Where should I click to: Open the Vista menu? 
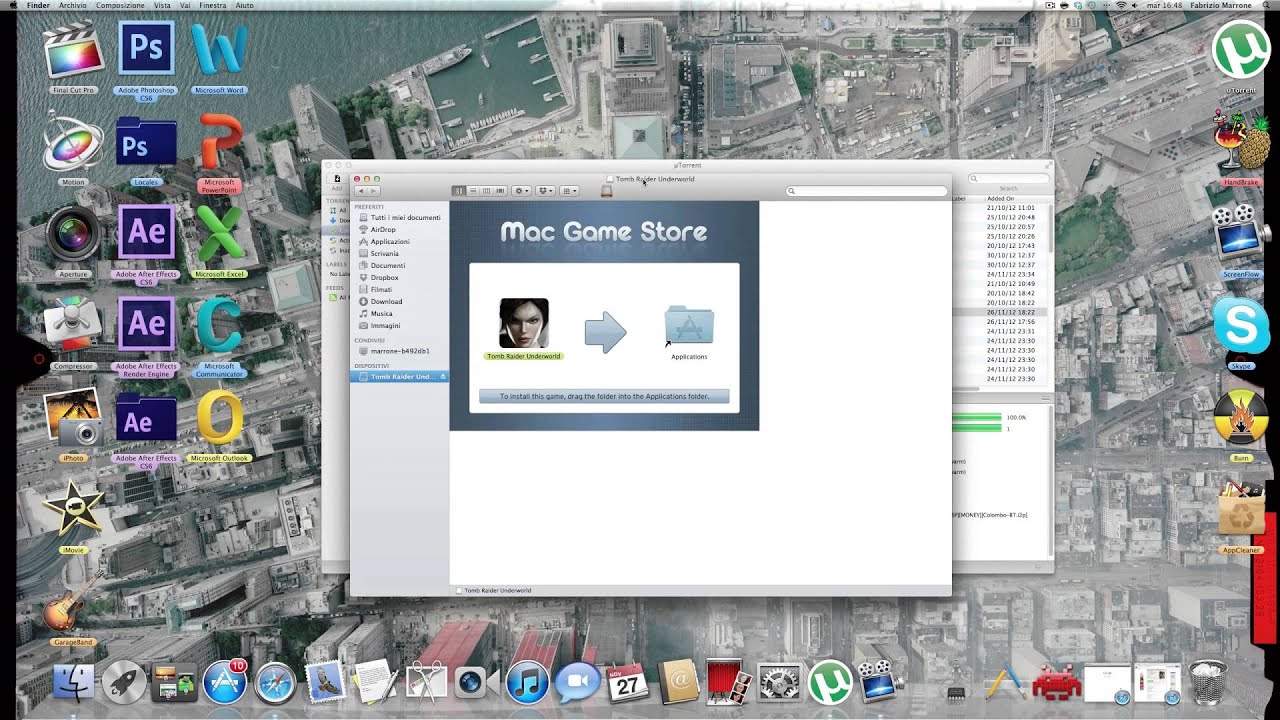pyautogui.click(x=162, y=5)
